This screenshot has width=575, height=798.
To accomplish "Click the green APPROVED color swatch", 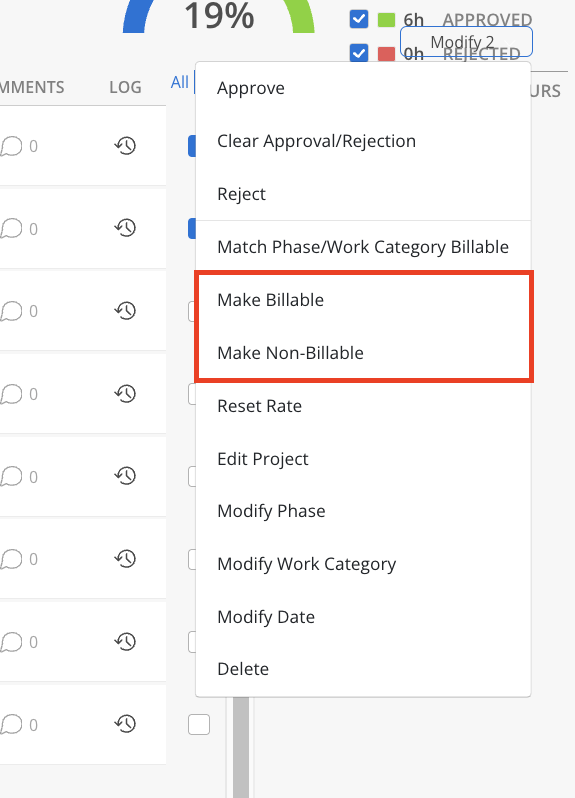I will pos(386,20).
